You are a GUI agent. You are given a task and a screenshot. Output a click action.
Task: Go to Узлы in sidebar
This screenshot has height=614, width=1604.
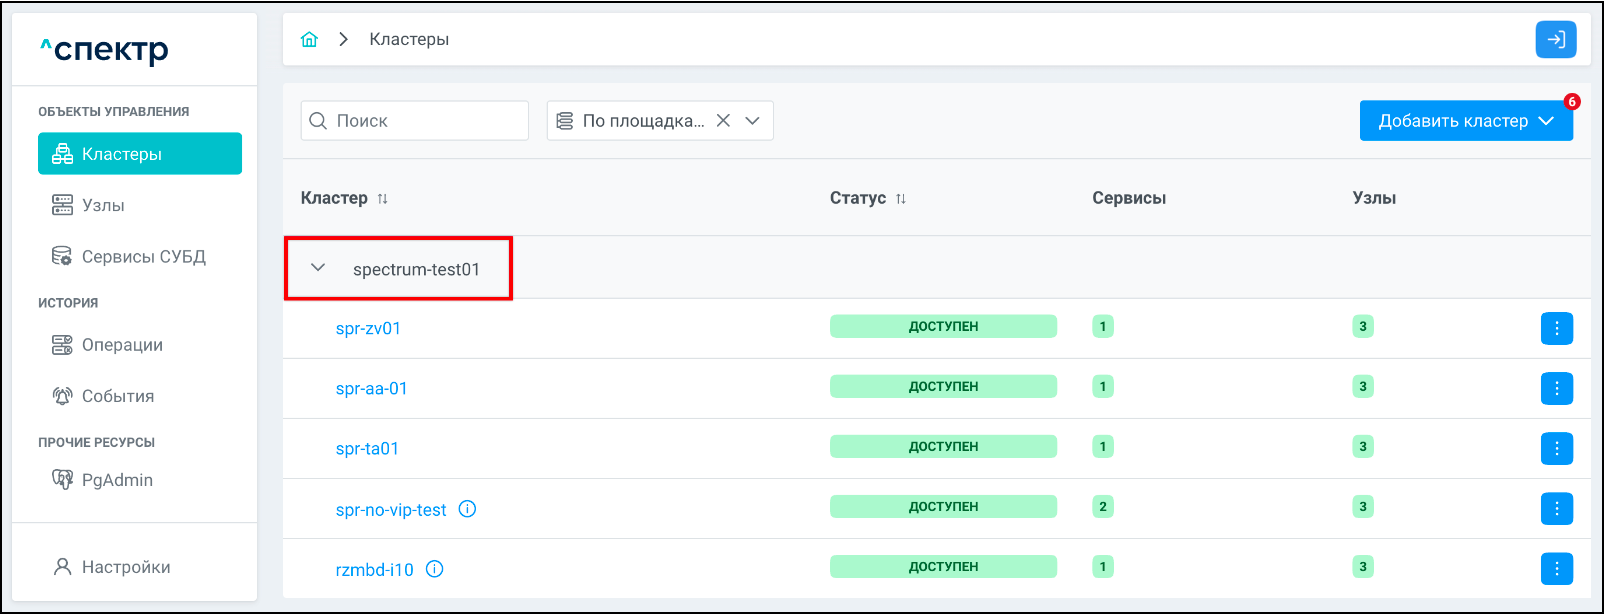tap(103, 205)
